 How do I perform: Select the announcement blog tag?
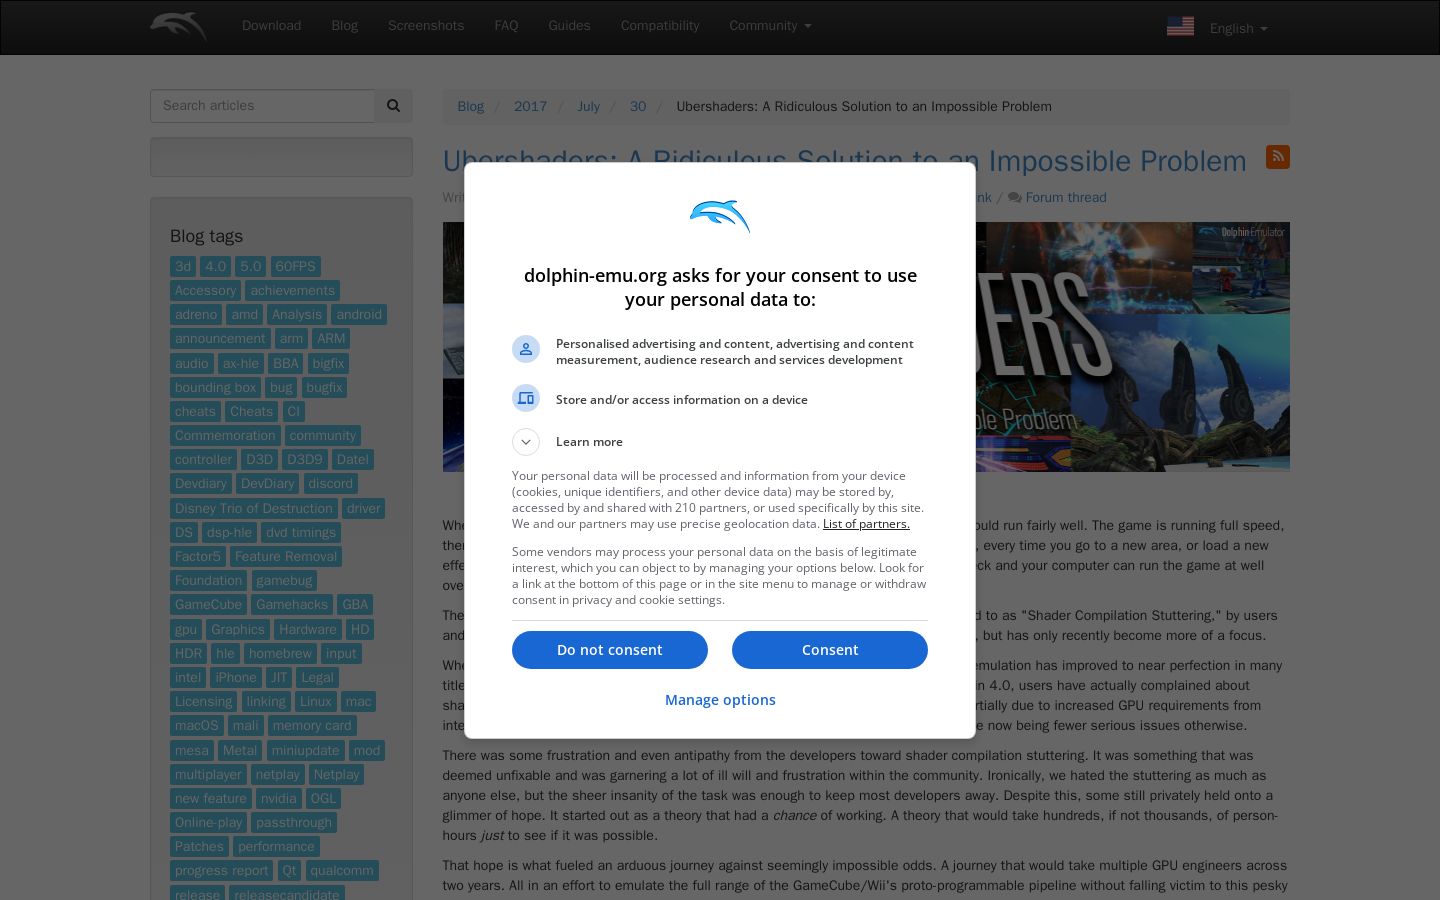click(220, 338)
